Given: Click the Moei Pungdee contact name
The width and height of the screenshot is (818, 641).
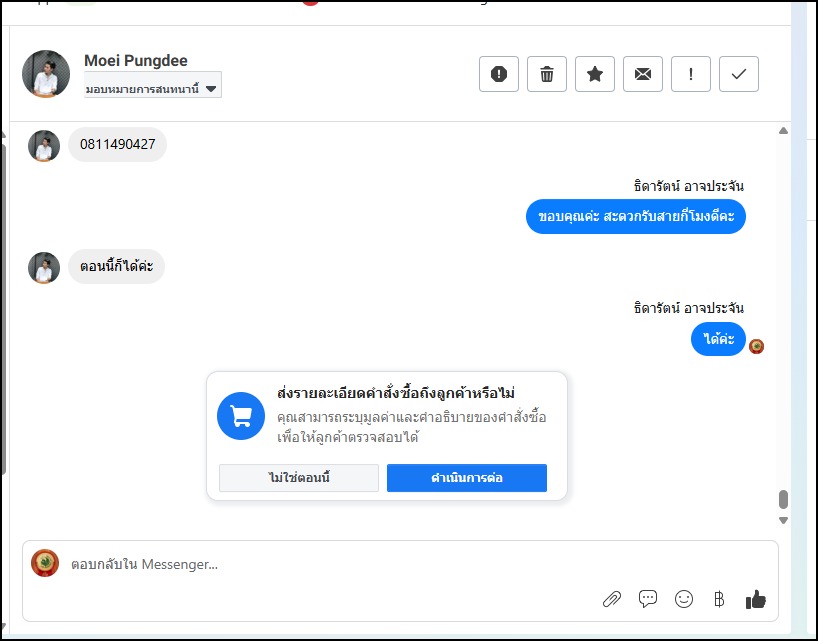Looking at the screenshot, I should click(136, 61).
